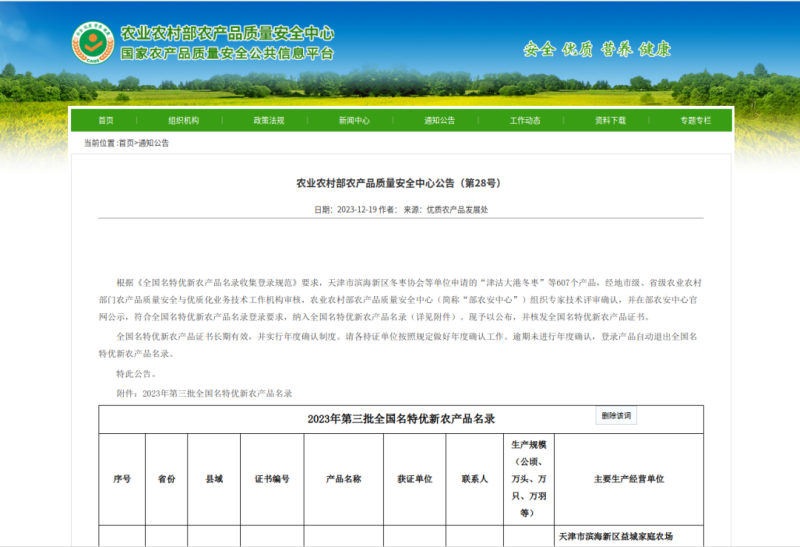Click the 主要生产经营单位 column header
The width and height of the screenshot is (800, 547).
(x=629, y=479)
